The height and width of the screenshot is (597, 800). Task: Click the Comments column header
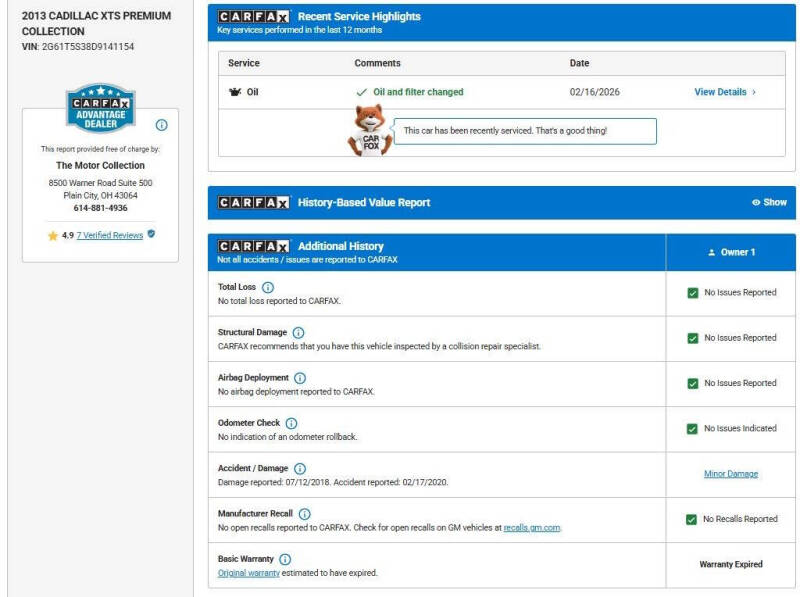click(x=378, y=63)
